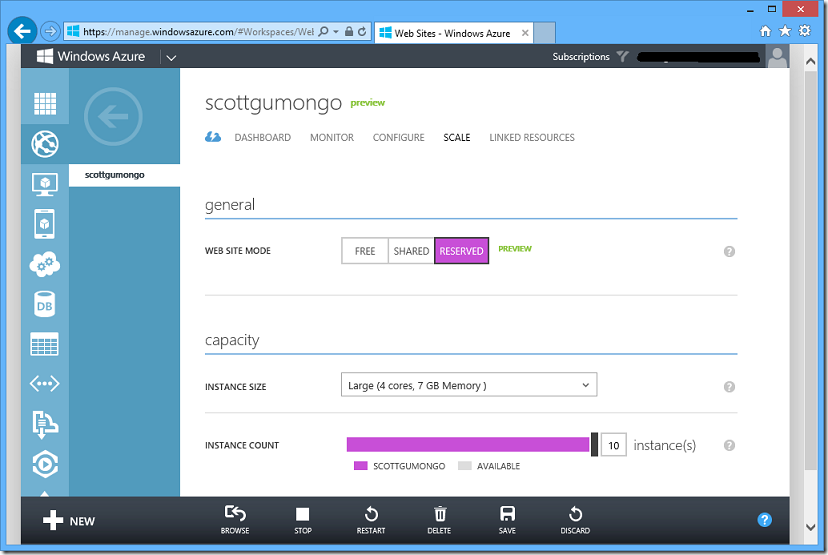The height and width of the screenshot is (555, 828).
Task: Open help for Instance Size
Action: tap(729, 387)
